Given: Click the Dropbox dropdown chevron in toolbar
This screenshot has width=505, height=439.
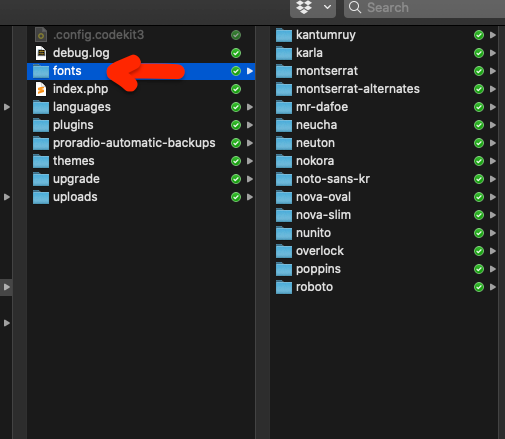Looking at the screenshot, I should click(327, 7).
